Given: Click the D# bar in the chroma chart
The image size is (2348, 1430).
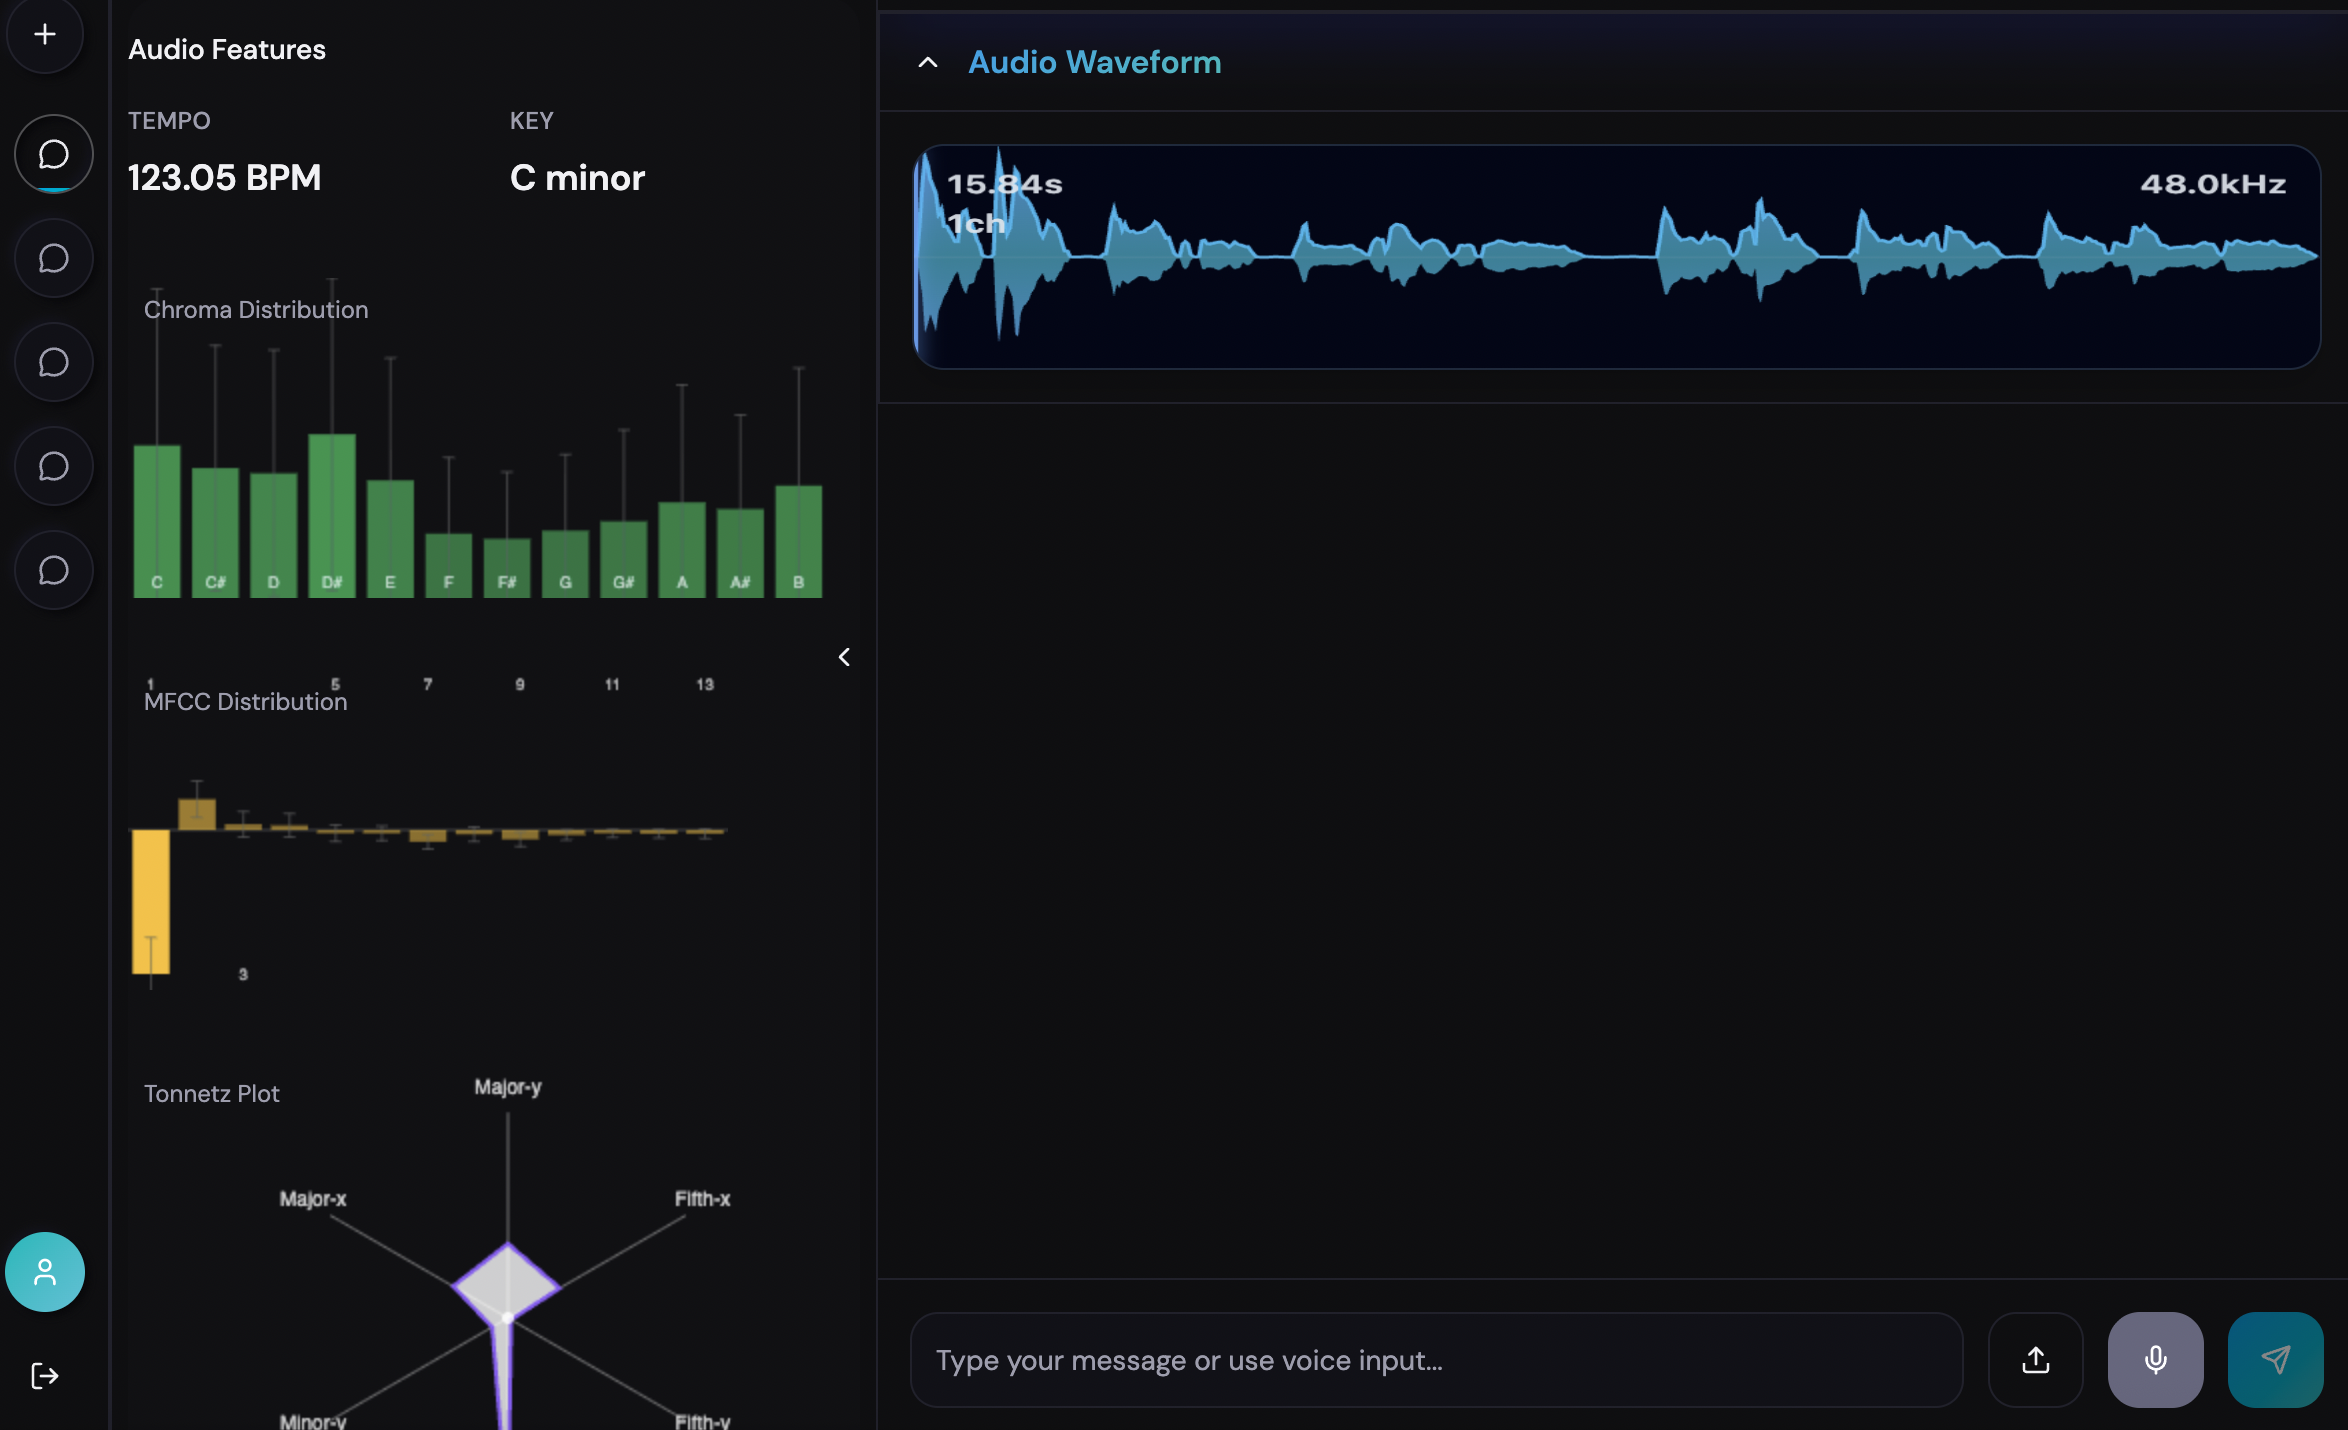Looking at the screenshot, I should point(332,515).
